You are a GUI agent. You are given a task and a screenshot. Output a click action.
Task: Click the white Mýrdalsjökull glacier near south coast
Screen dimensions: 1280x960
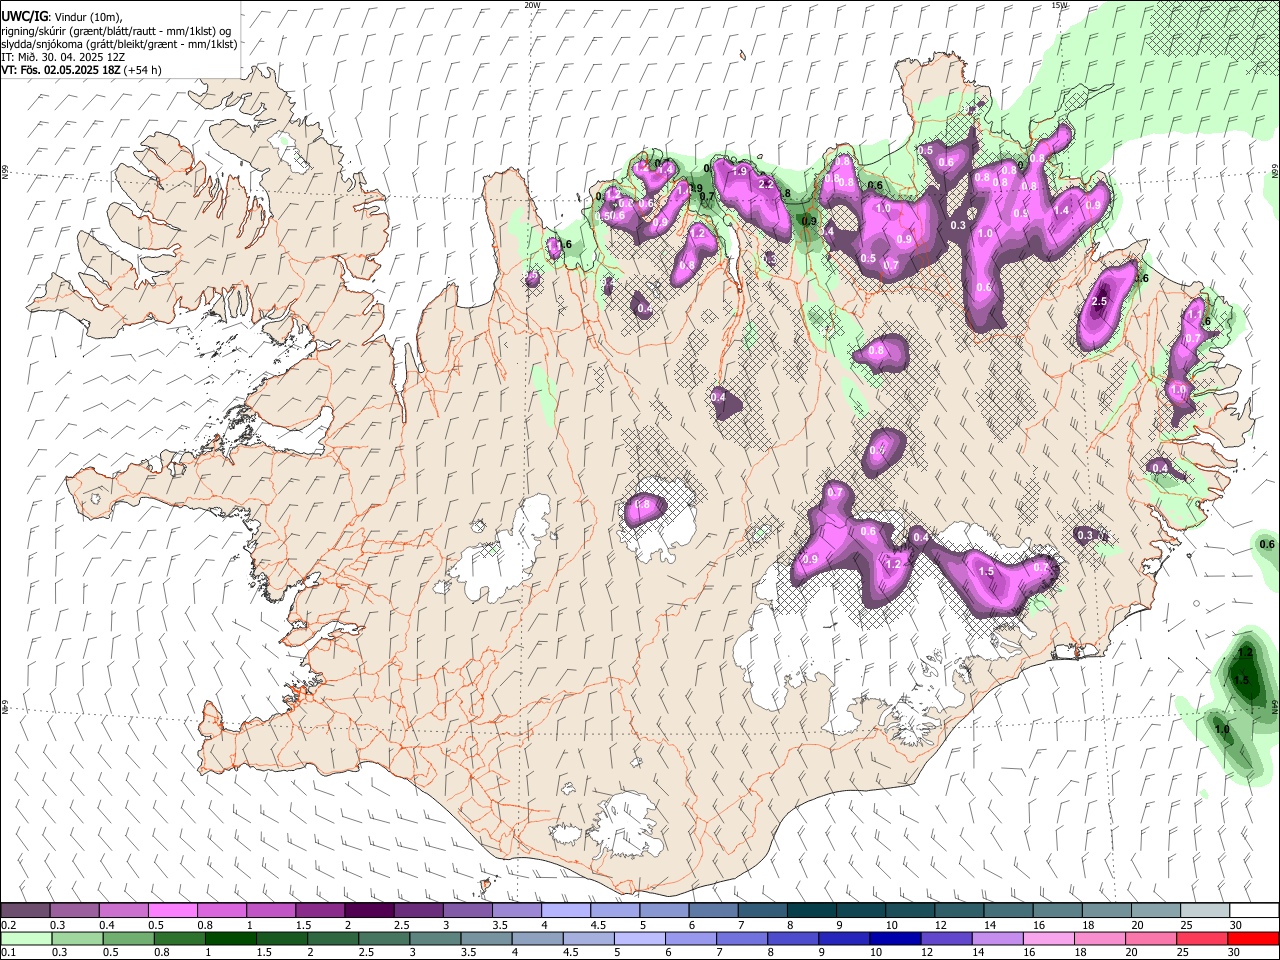coord(625,825)
